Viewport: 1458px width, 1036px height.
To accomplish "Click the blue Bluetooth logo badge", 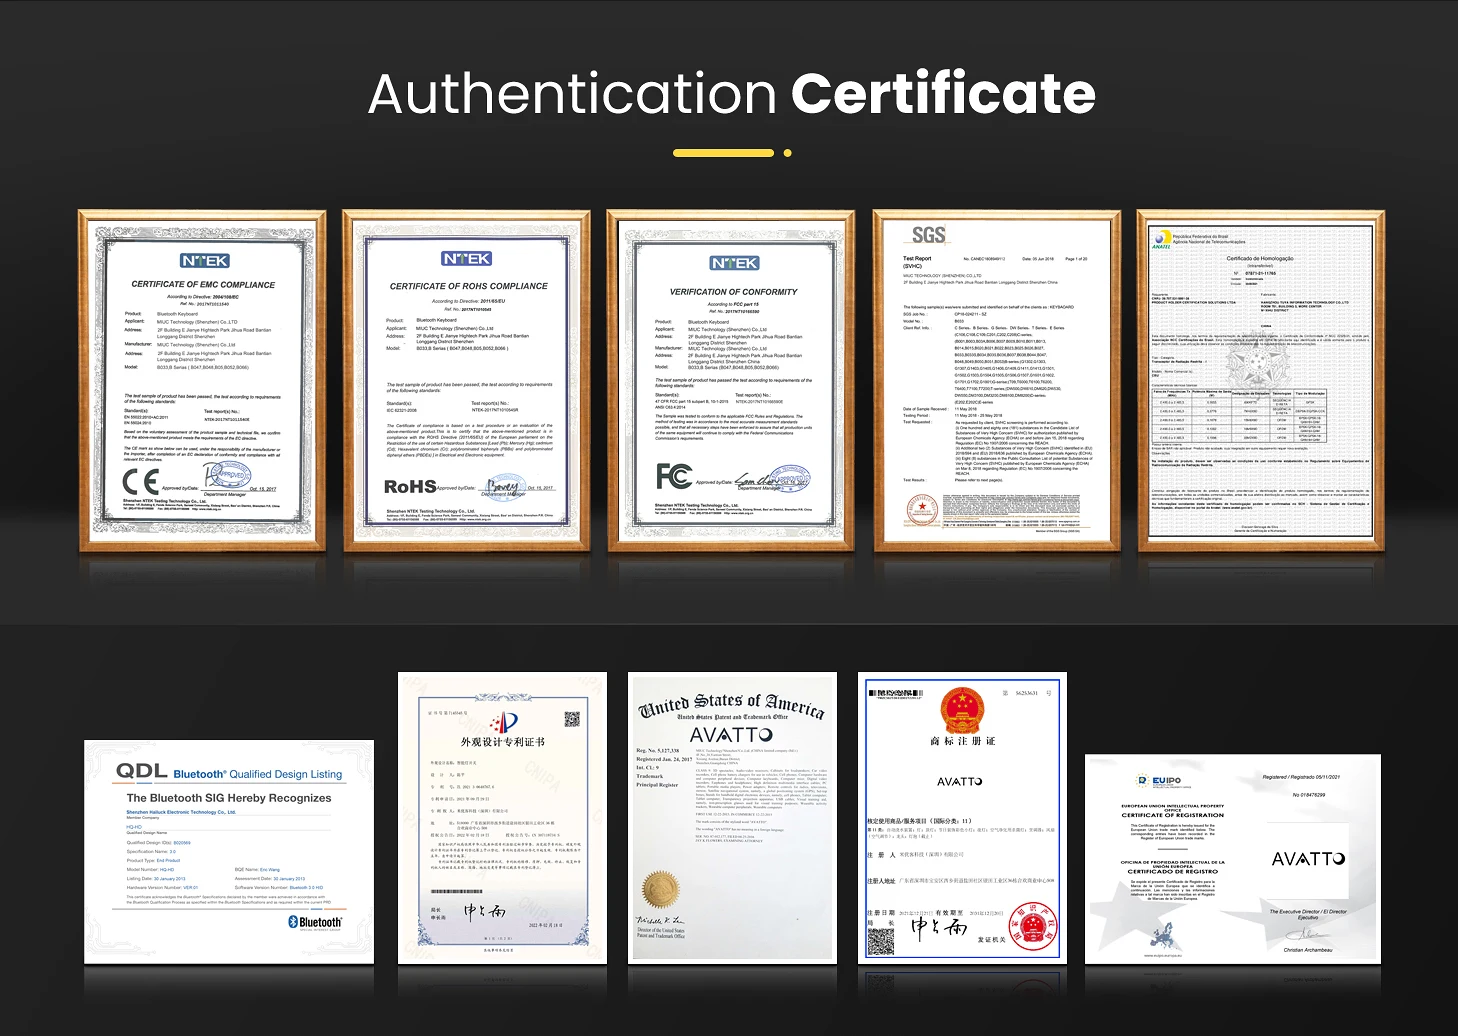I will (x=315, y=922).
